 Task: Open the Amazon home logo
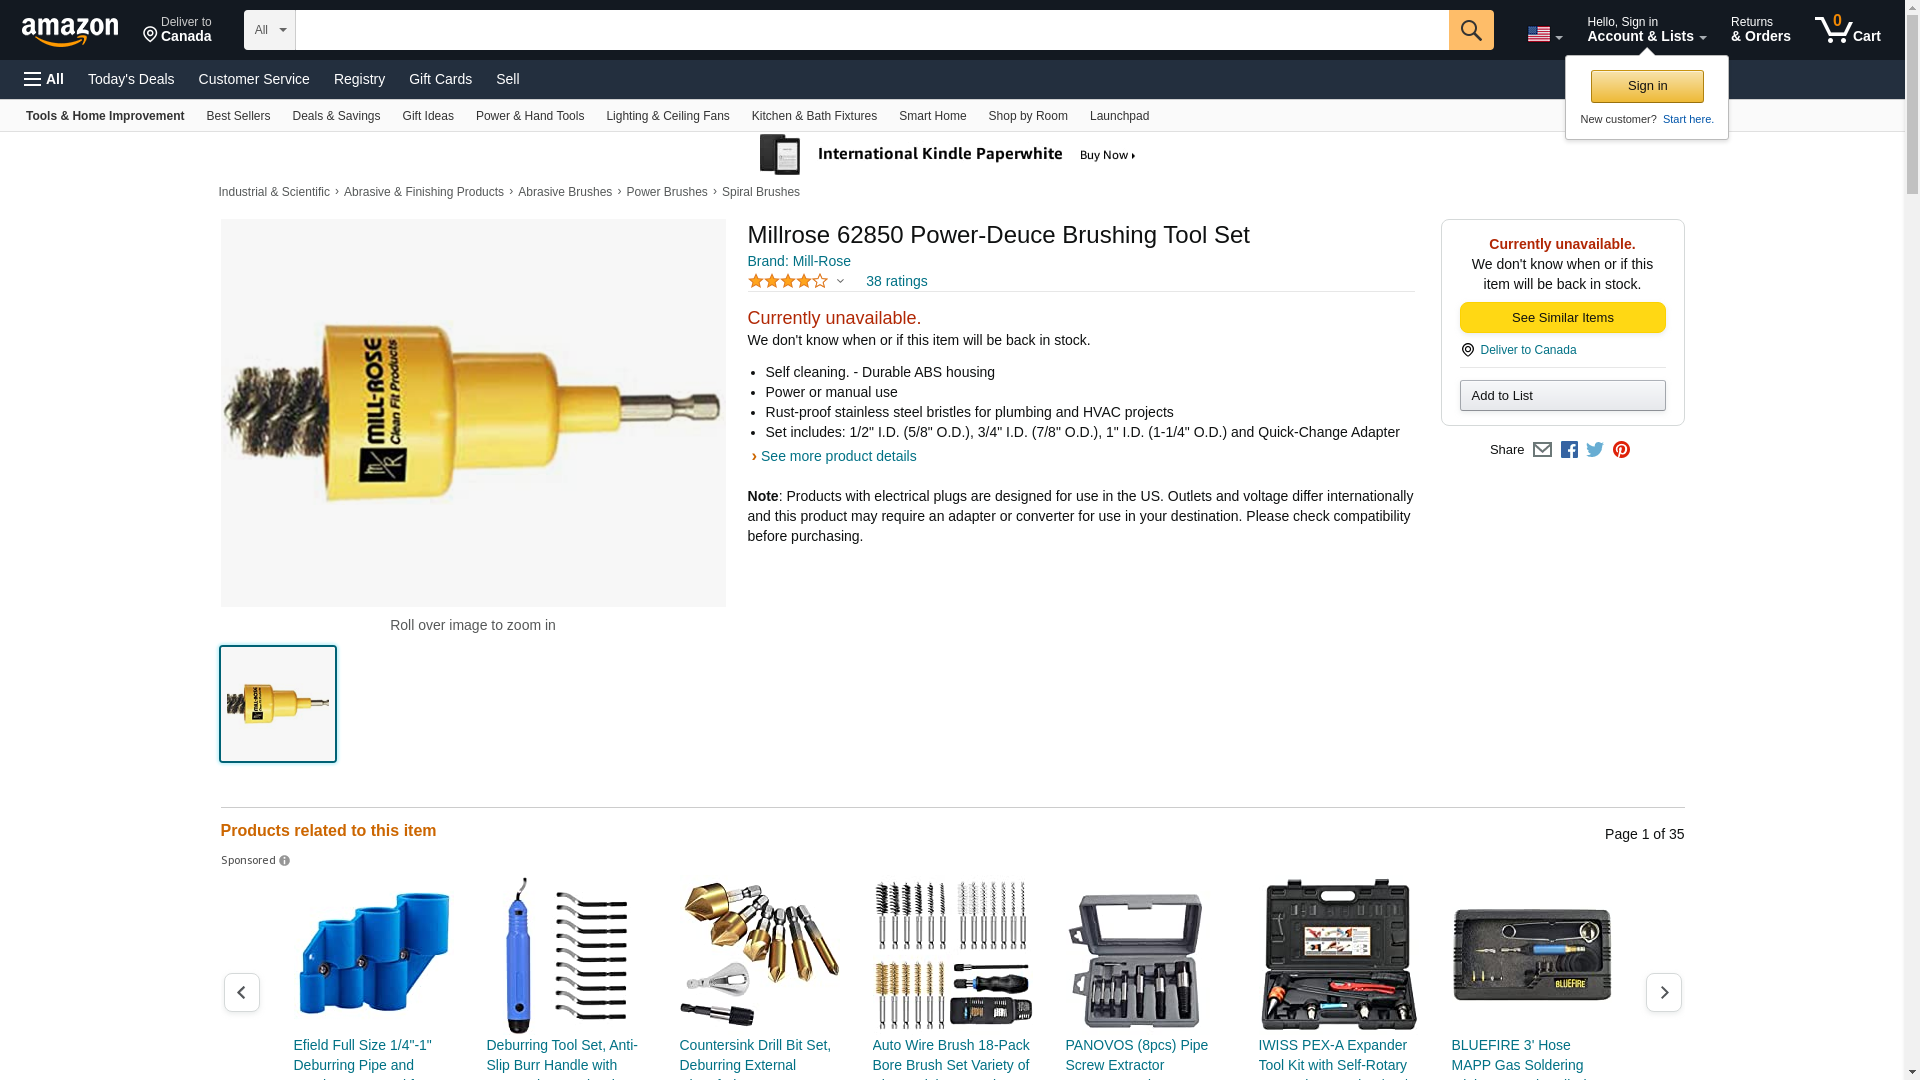pos(70,31)
